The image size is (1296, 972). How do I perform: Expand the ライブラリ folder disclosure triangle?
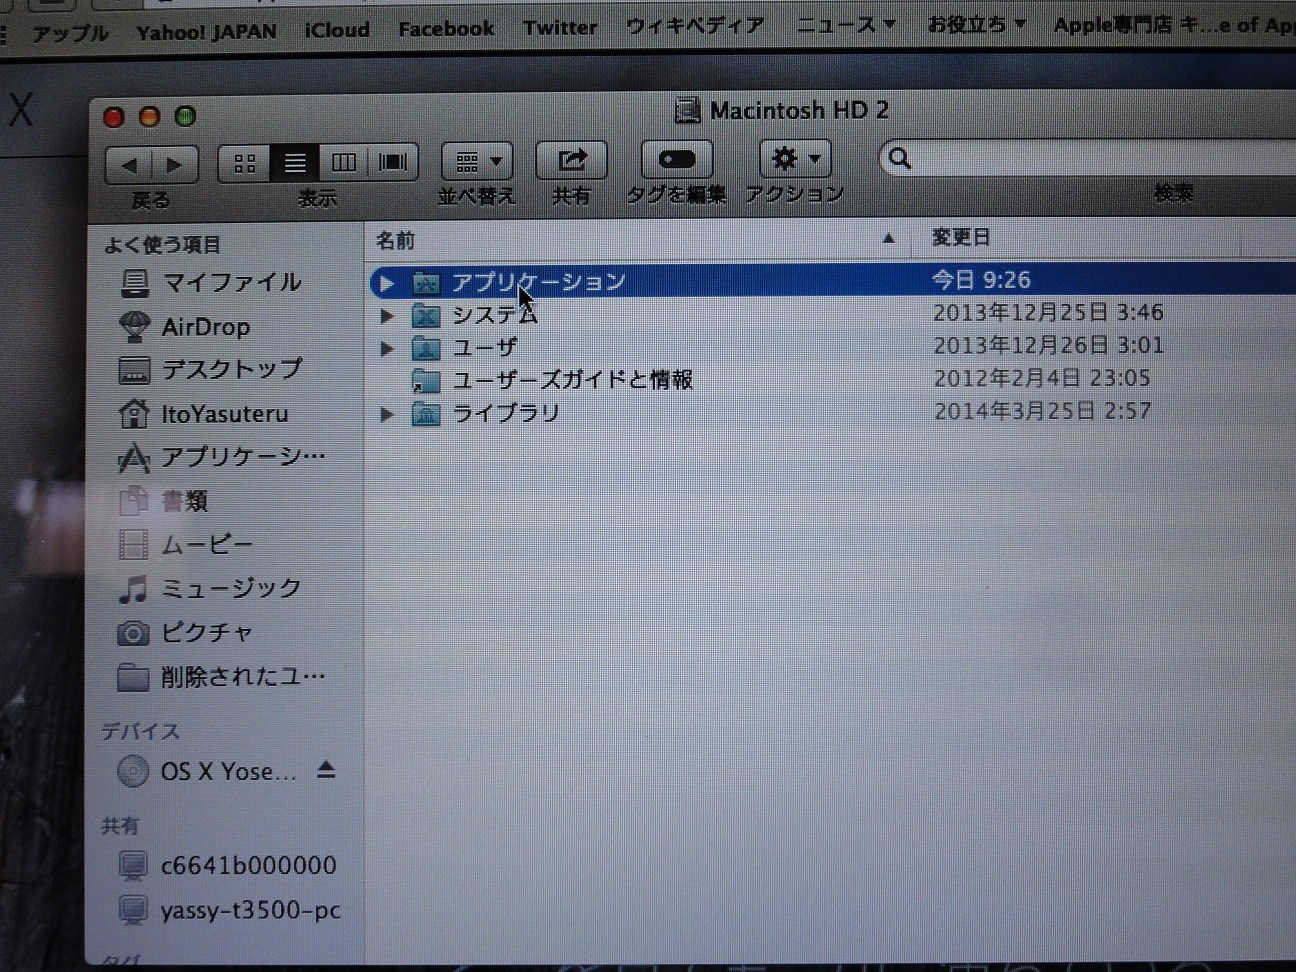click(x=386, y=414)
